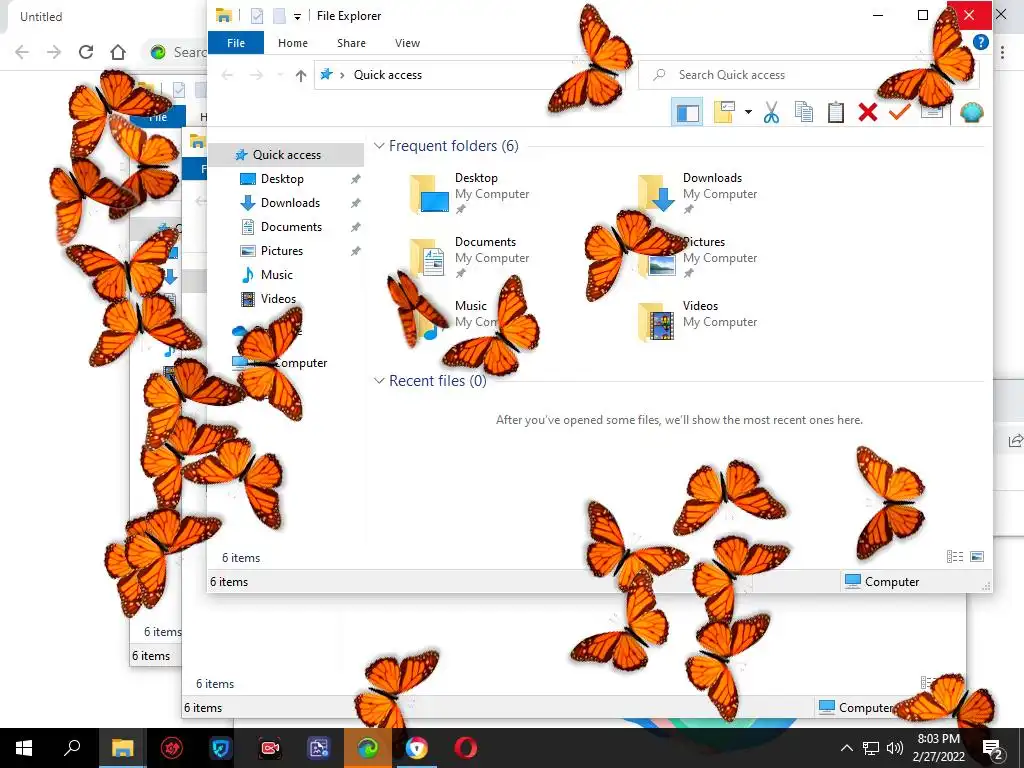Click the red gear app taskbar icon
This screenshot has width=1024, height=768.
click(x=172, y=748)
